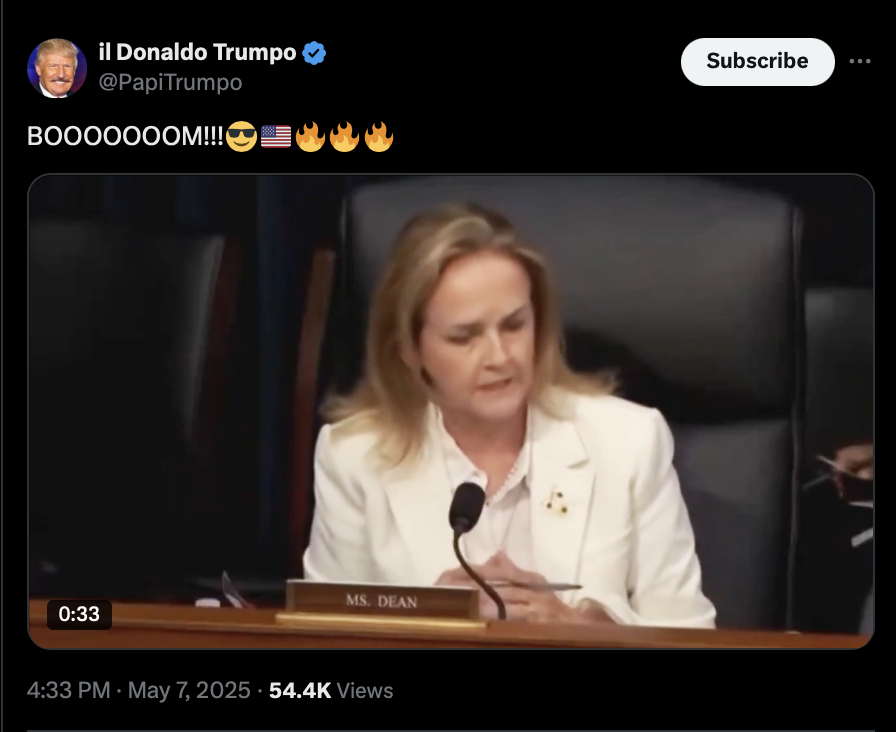The image size is (896, 732).
Task: Click the first fire emoji
Action: click(310, 137)
